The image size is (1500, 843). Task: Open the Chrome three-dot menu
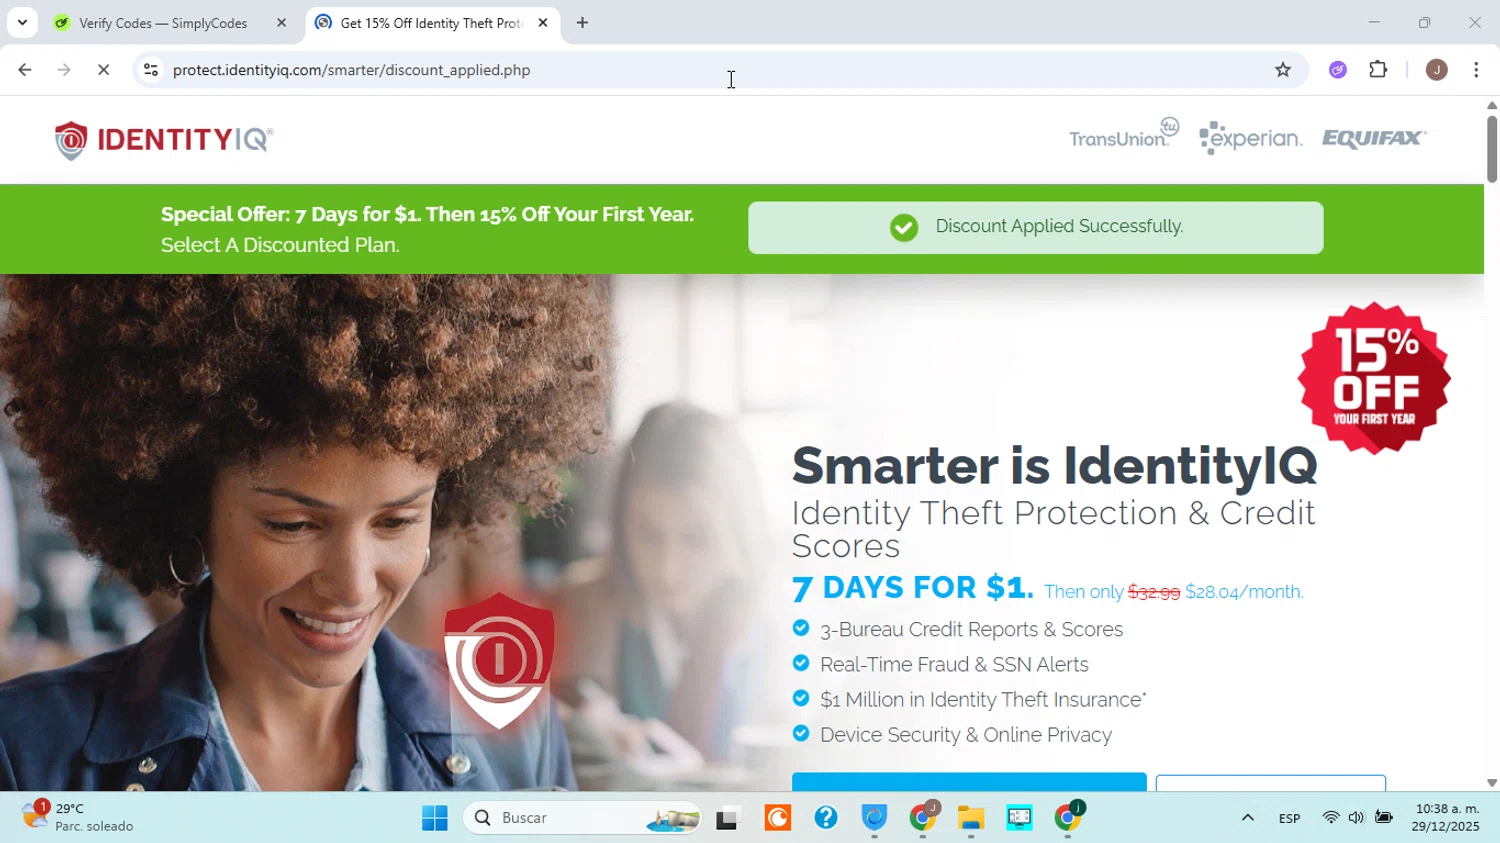click(1476, 70)
